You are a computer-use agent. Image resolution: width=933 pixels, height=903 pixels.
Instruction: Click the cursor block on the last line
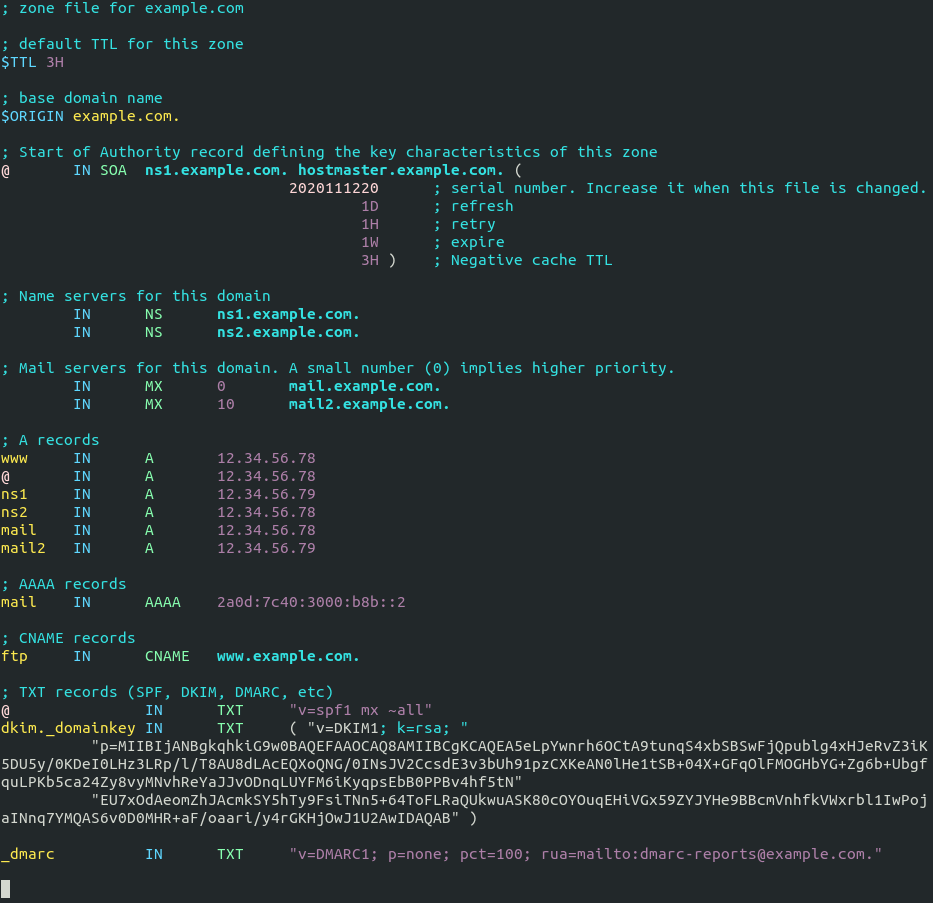(x=5, y=889)
